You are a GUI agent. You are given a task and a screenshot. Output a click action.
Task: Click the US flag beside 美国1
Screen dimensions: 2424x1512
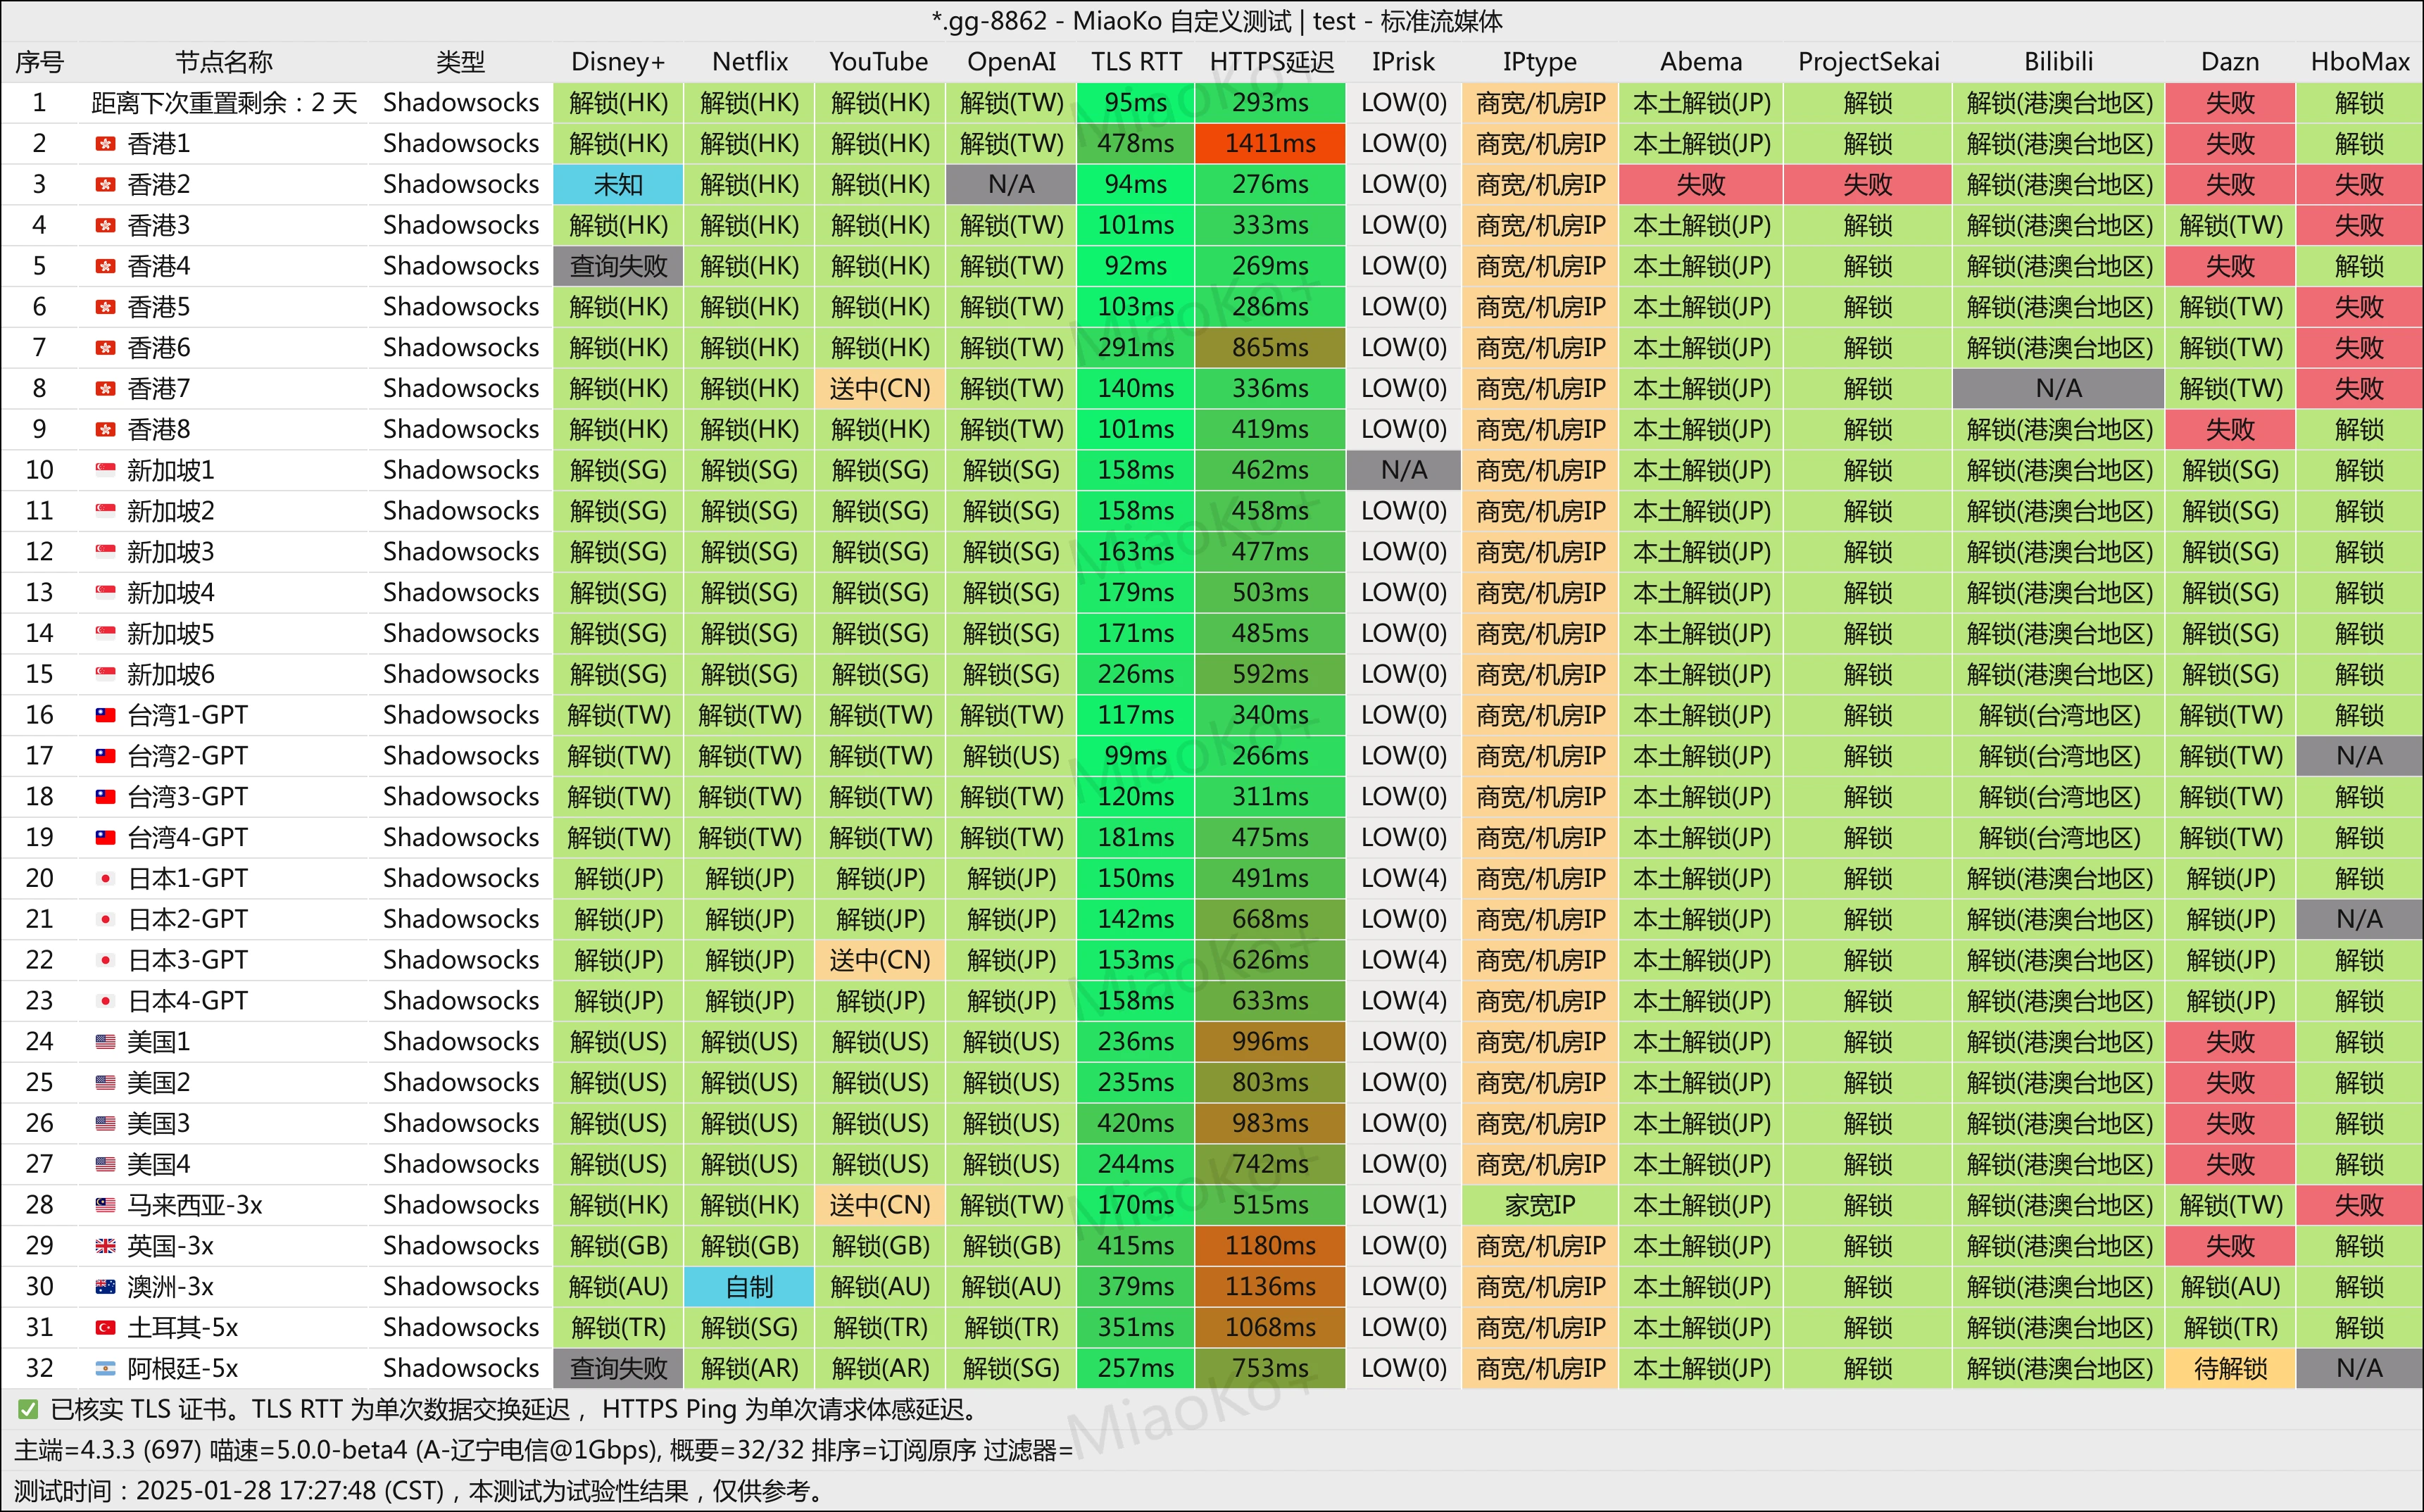point(105,1042)
